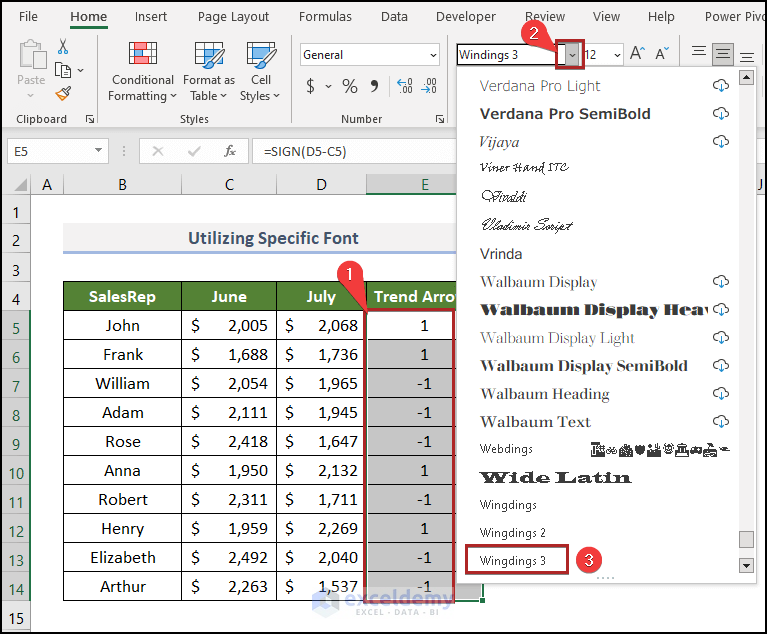The image size is (767, 634).
Task: Apply Percent Style format
Action: [349, 87]
